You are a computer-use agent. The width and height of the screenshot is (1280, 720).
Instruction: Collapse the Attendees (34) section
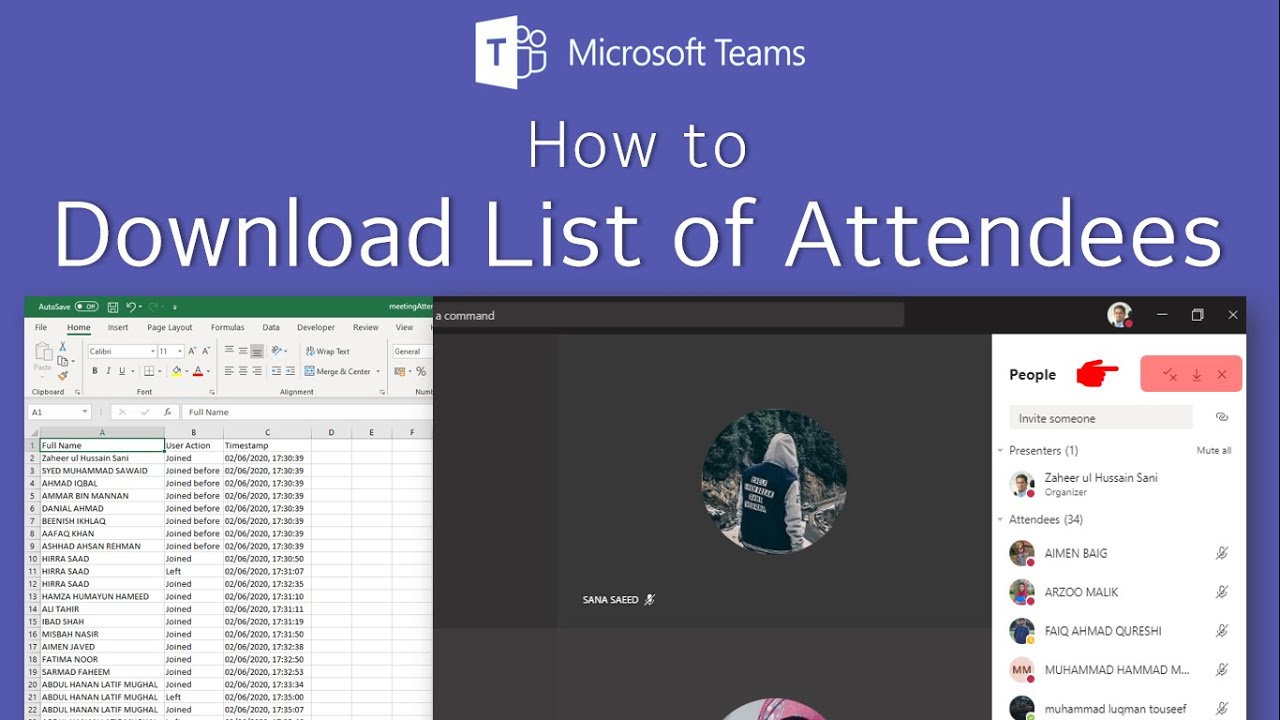point(1000,520)
